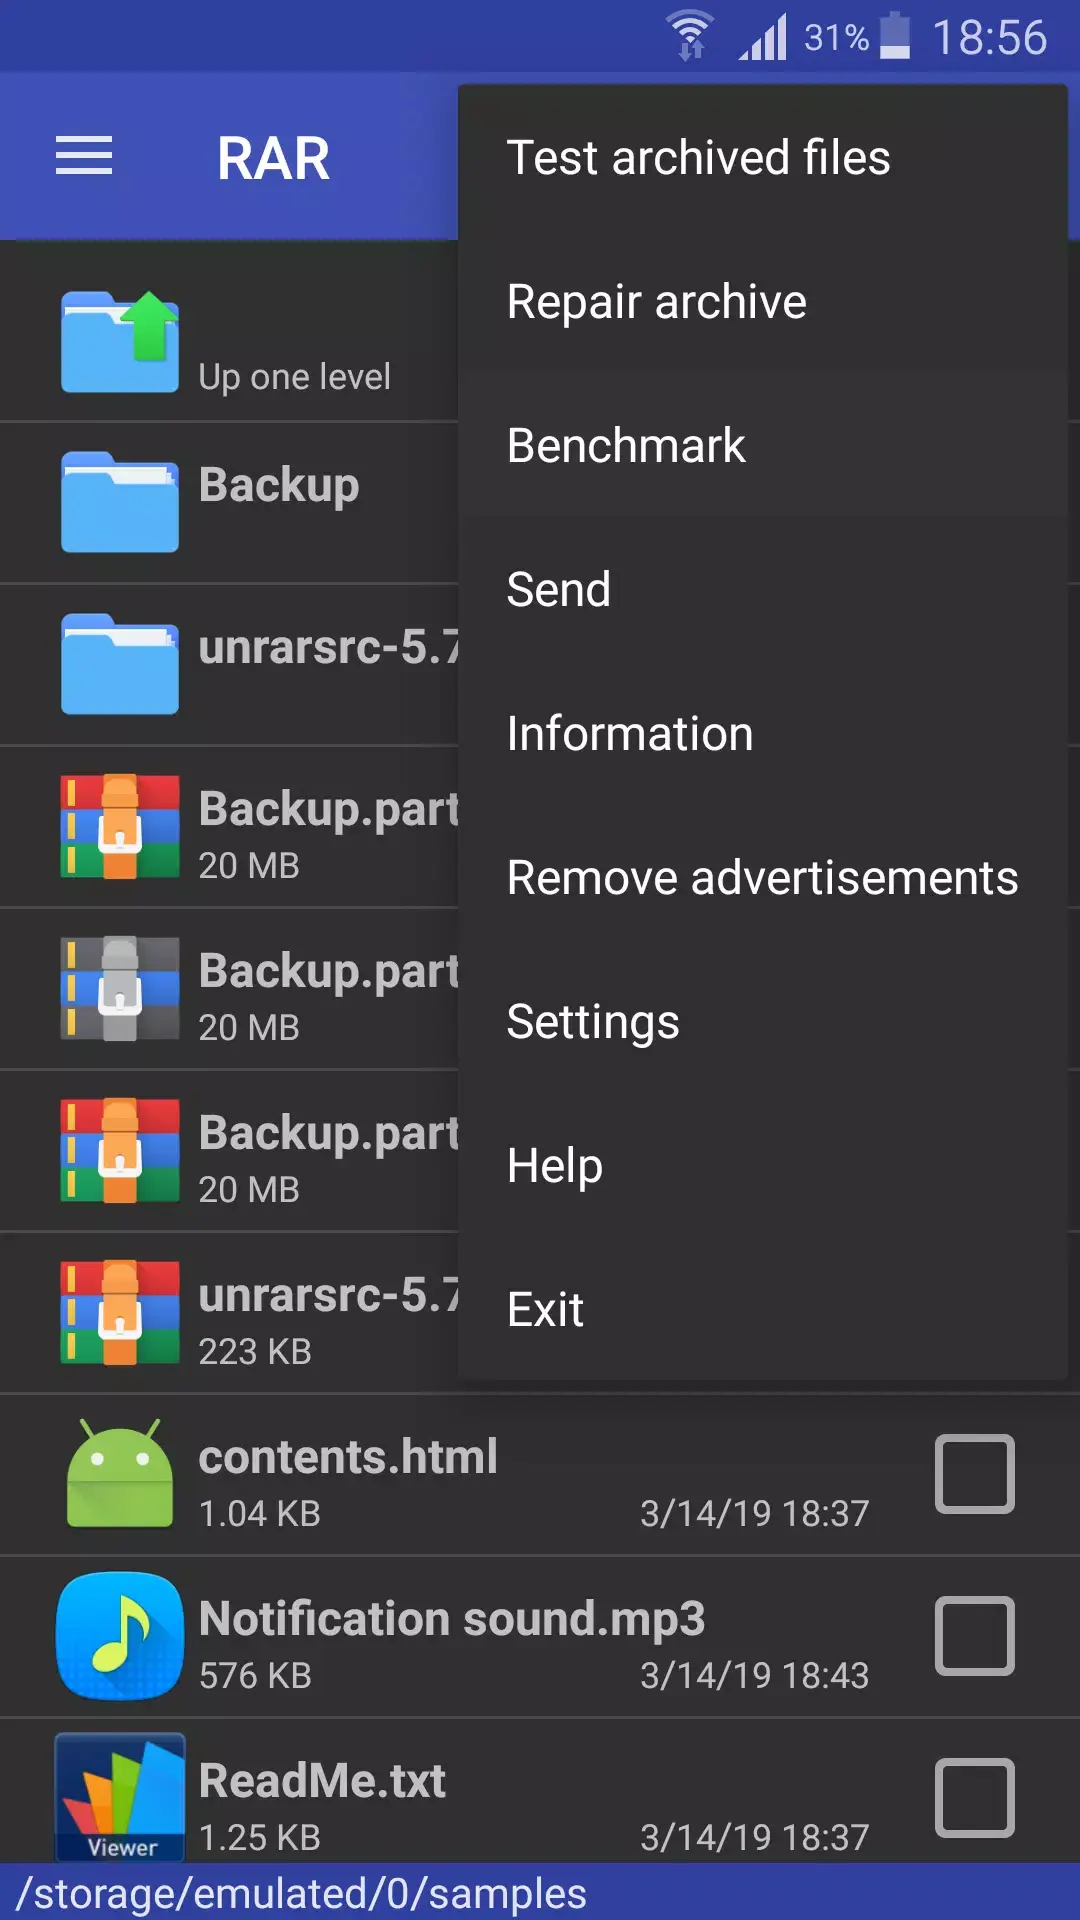Open Help from the menu
The image size is (1080, 1920).
click(553, 1164)
